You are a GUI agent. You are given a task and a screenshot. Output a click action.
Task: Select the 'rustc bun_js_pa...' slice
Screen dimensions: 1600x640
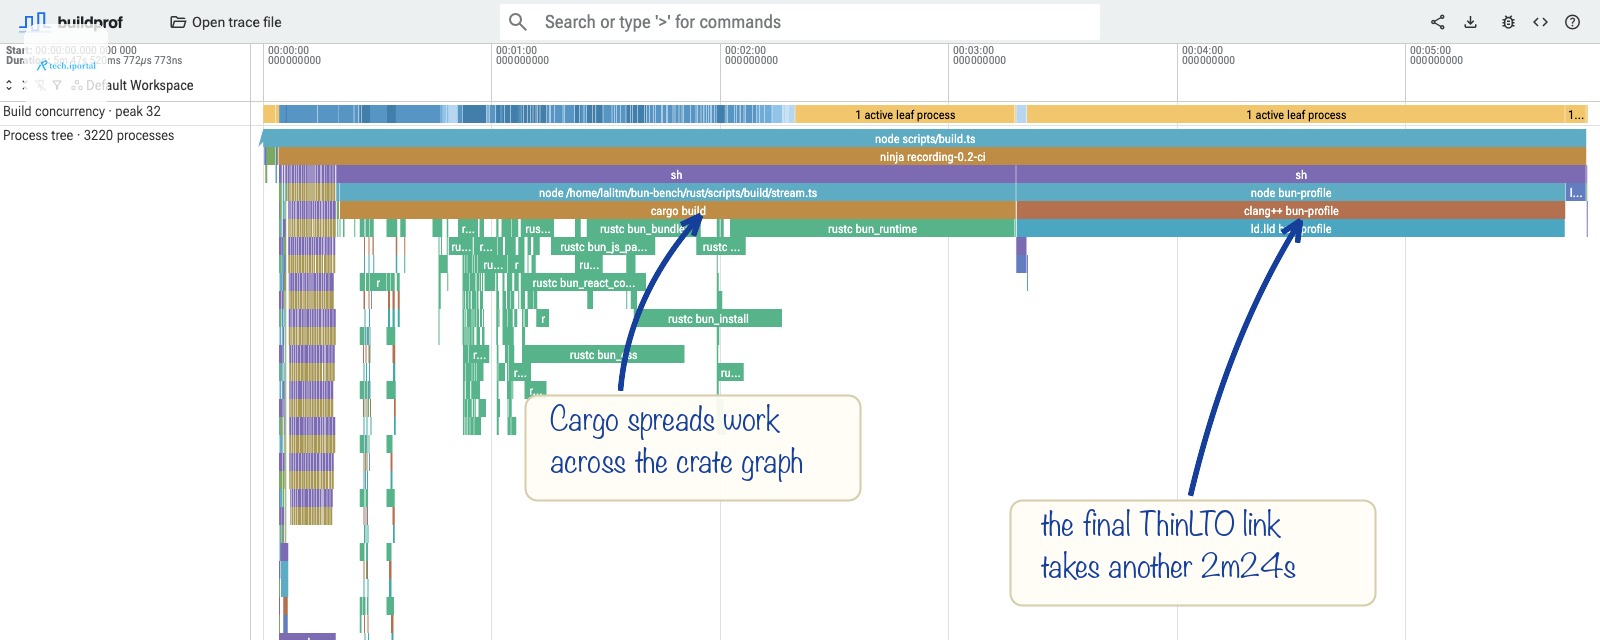(603, 246)
